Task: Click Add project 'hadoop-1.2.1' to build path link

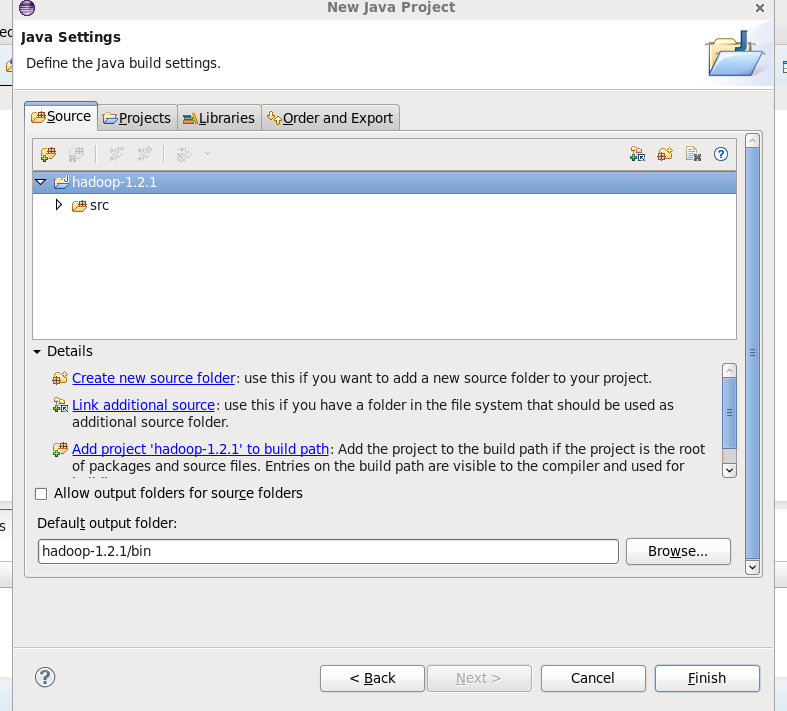Action: coord(201,449)
